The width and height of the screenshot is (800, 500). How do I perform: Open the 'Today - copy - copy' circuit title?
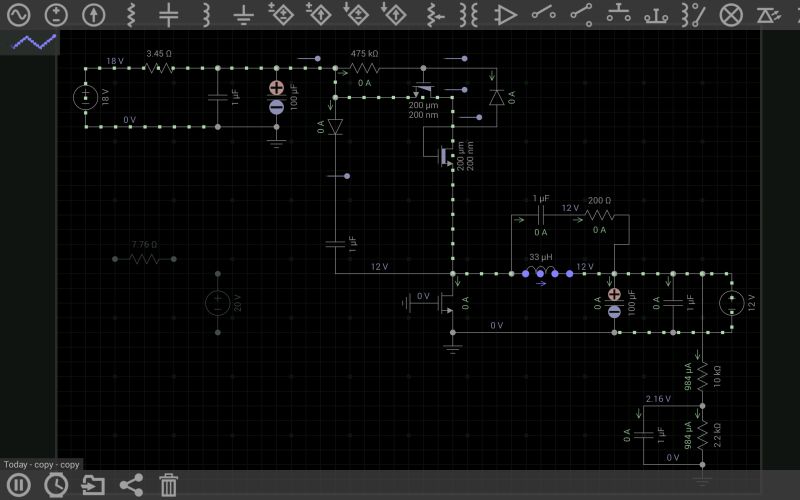click(41, 464)
